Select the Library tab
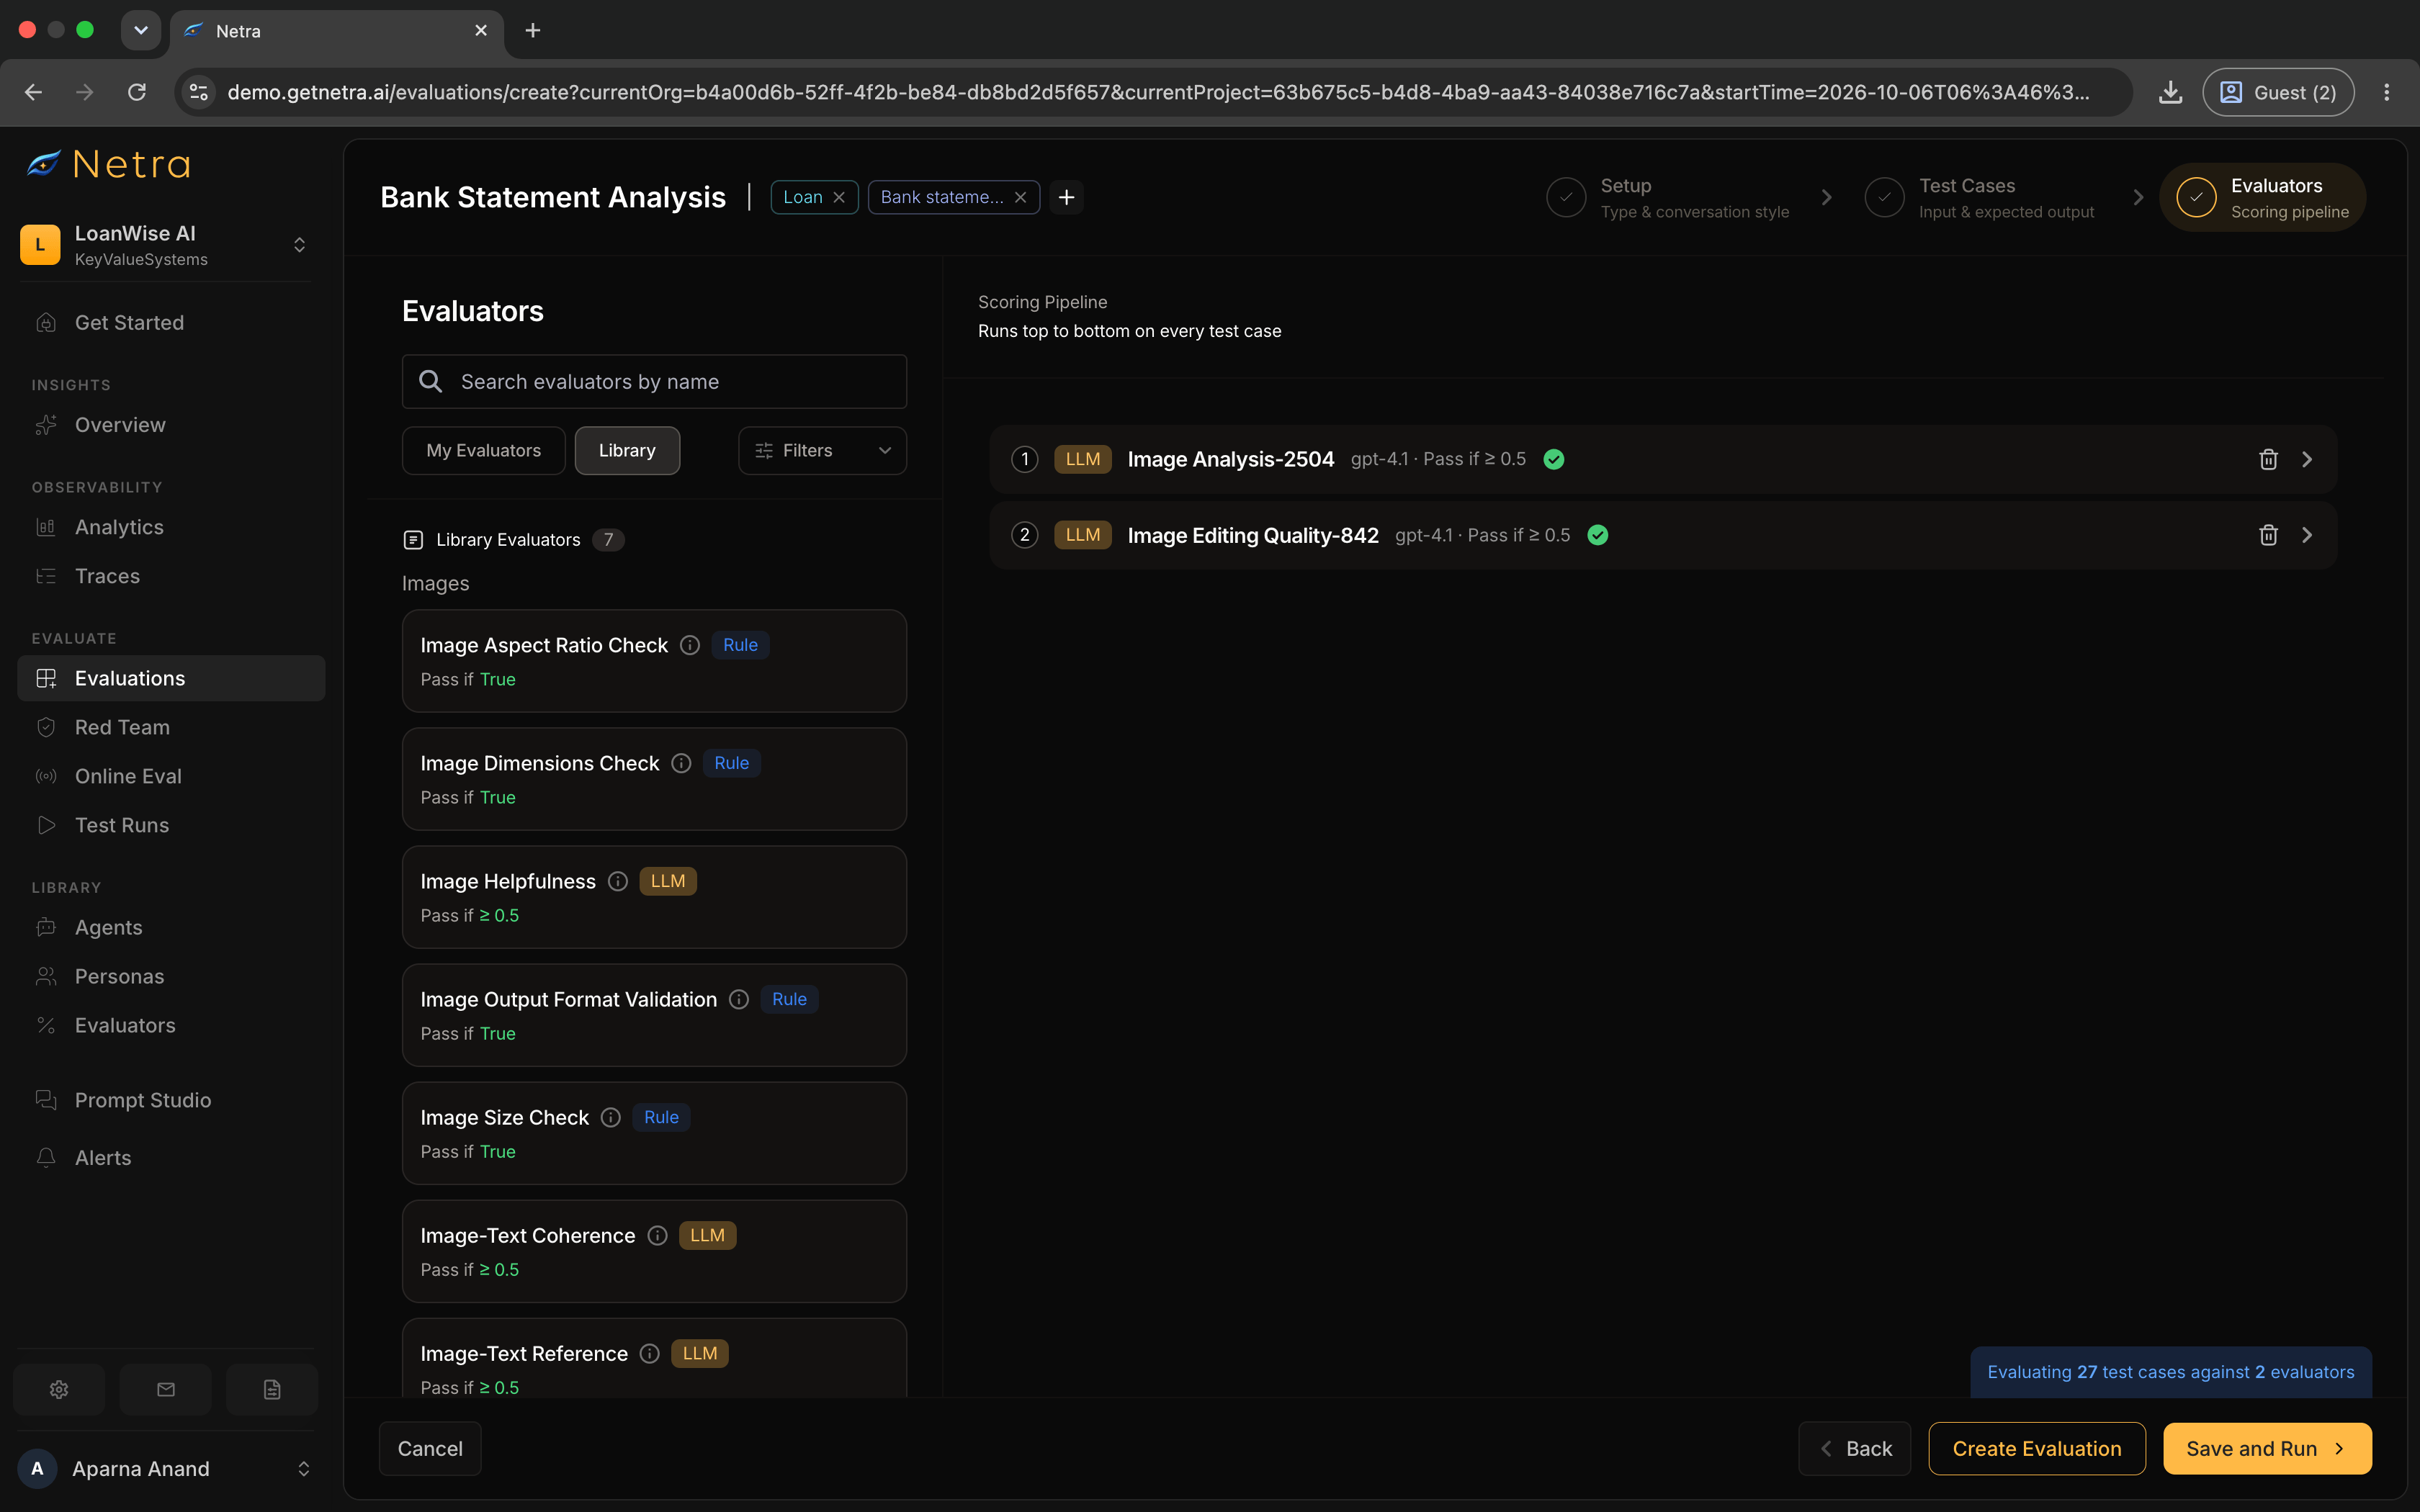 [627, 451]
